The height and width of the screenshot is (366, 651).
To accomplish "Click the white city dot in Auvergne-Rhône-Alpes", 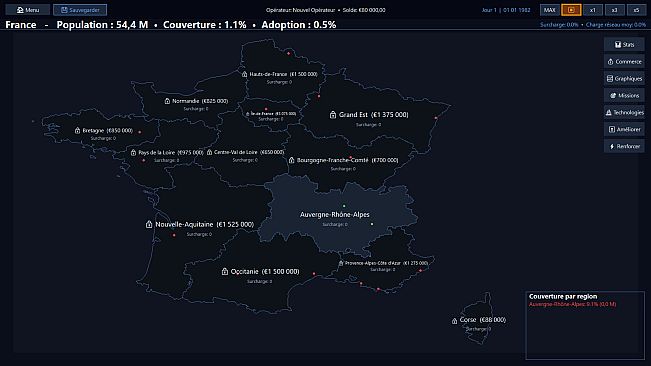I will click(x=372, y=224).
